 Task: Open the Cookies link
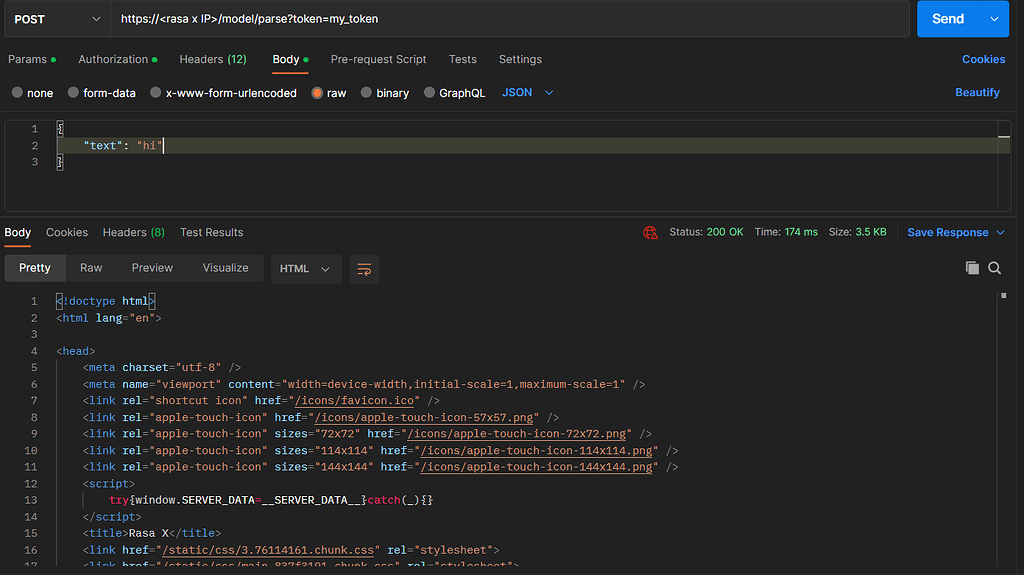[x=983, y=59]
